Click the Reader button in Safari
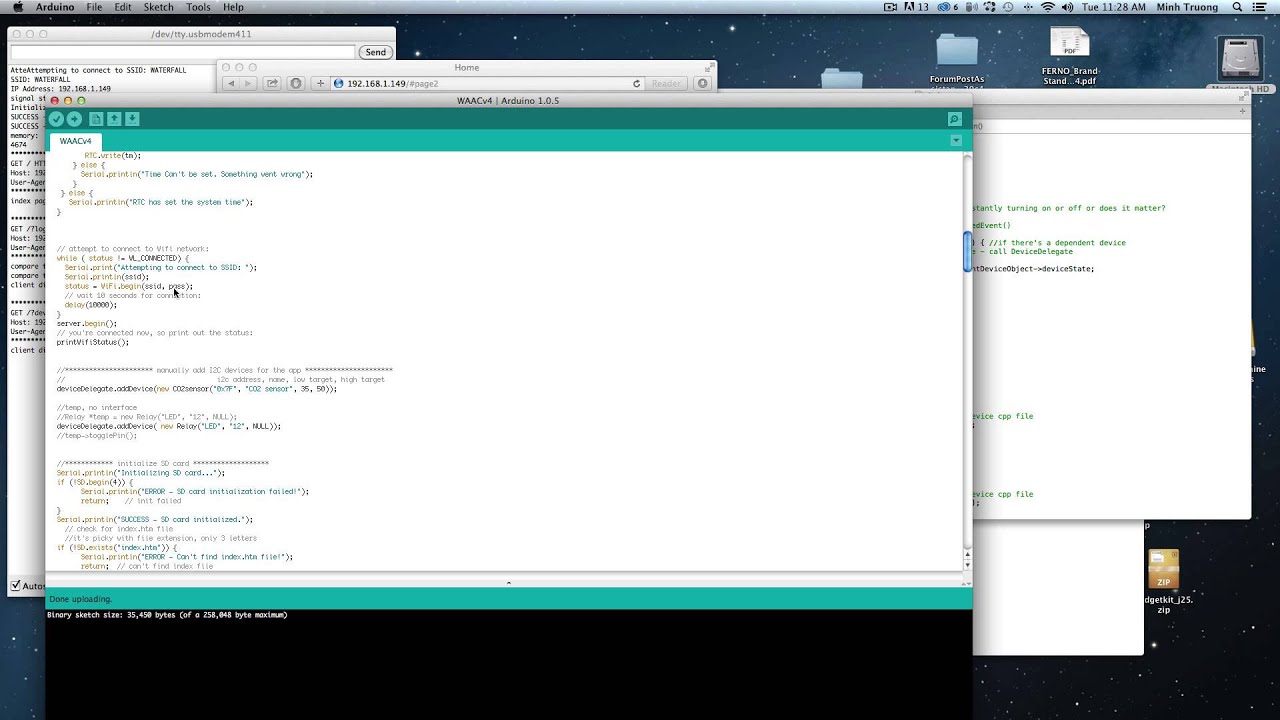 click(666, 84)
